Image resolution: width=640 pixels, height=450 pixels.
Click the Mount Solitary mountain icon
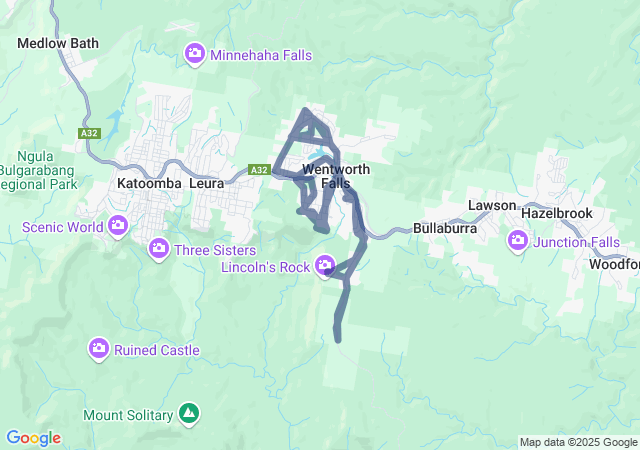click(x=189, y=414)
